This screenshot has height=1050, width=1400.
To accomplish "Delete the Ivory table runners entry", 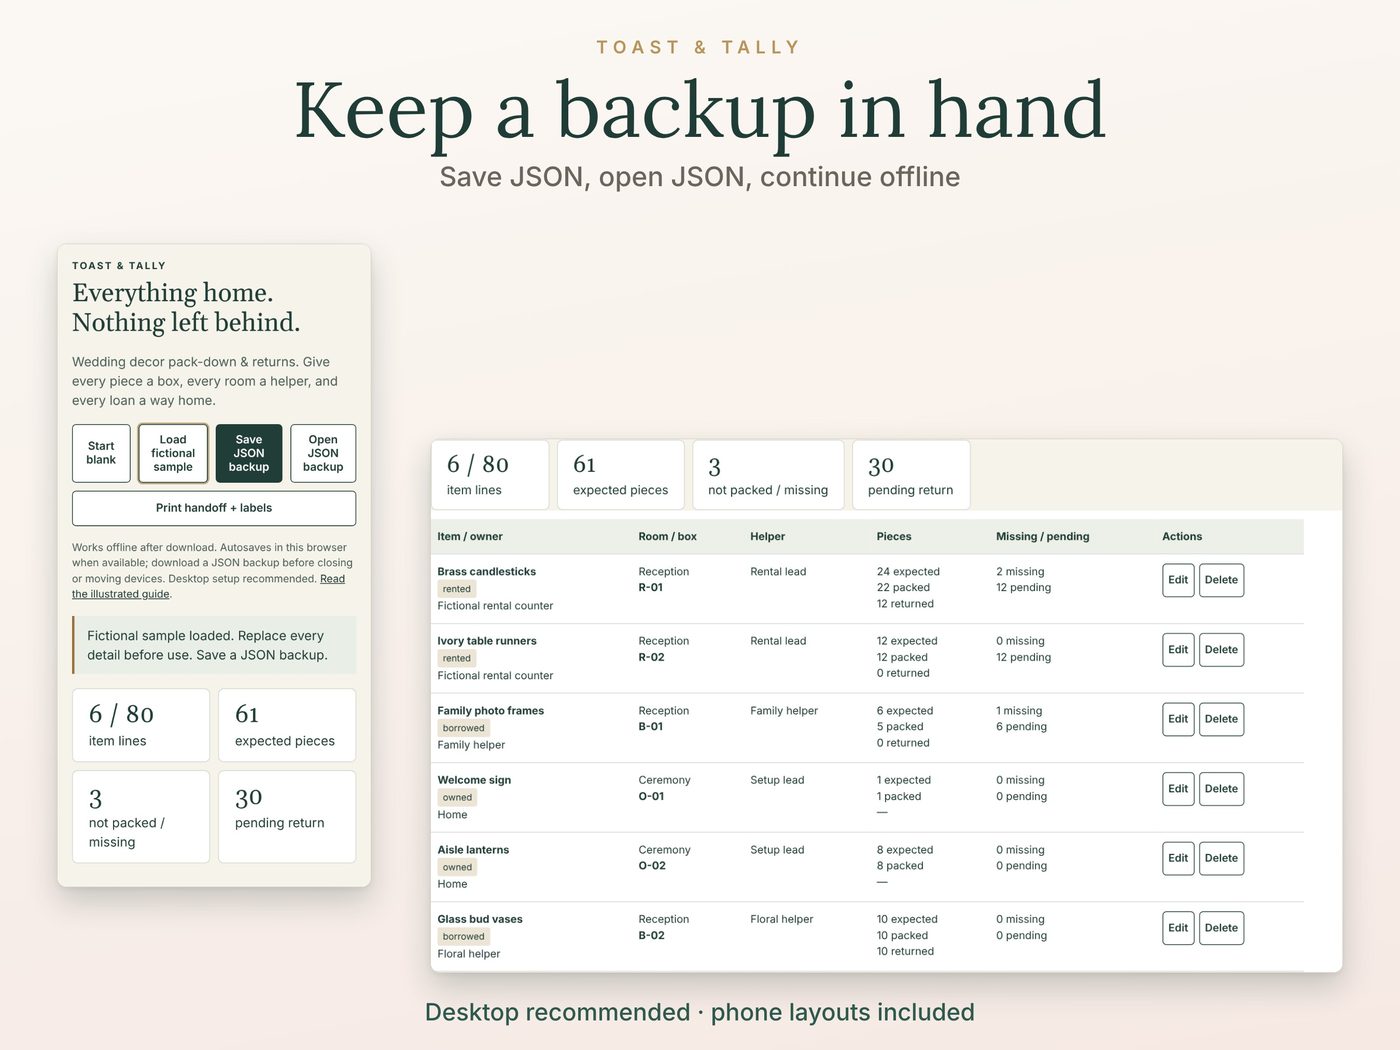I will pos(1221,650).
